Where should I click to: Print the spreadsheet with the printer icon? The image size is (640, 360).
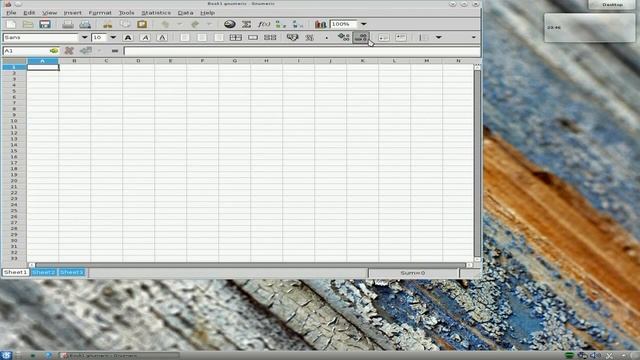(x=68, y=24)
